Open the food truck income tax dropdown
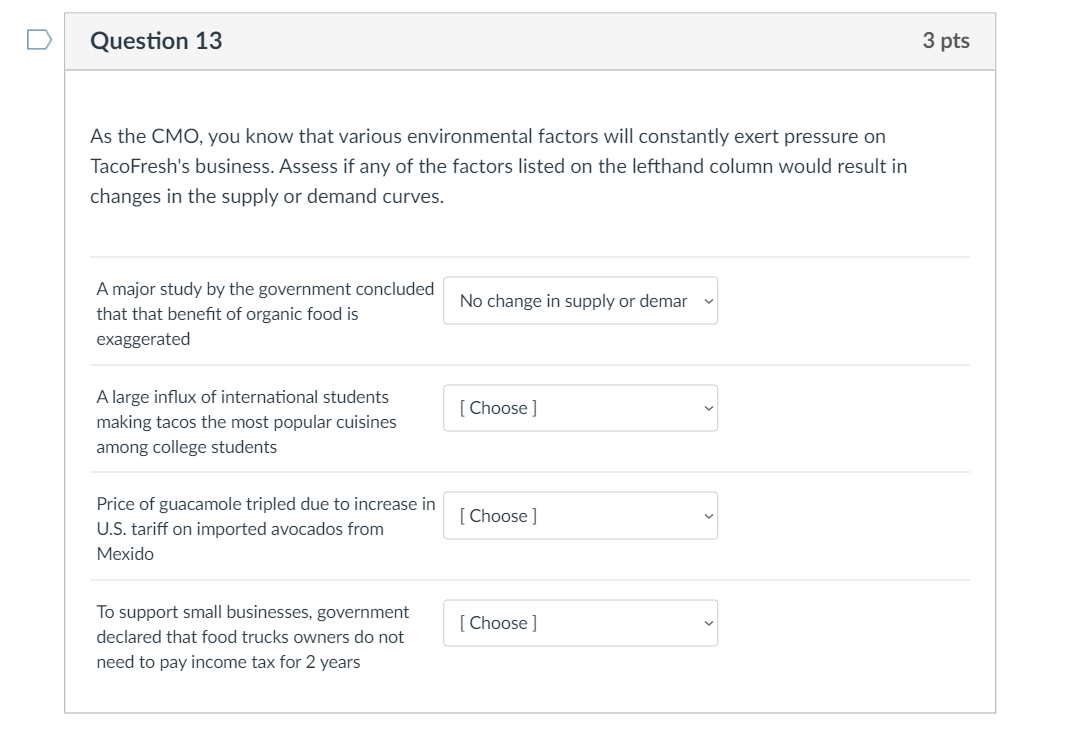1082x735 pixels. (580, 623)
